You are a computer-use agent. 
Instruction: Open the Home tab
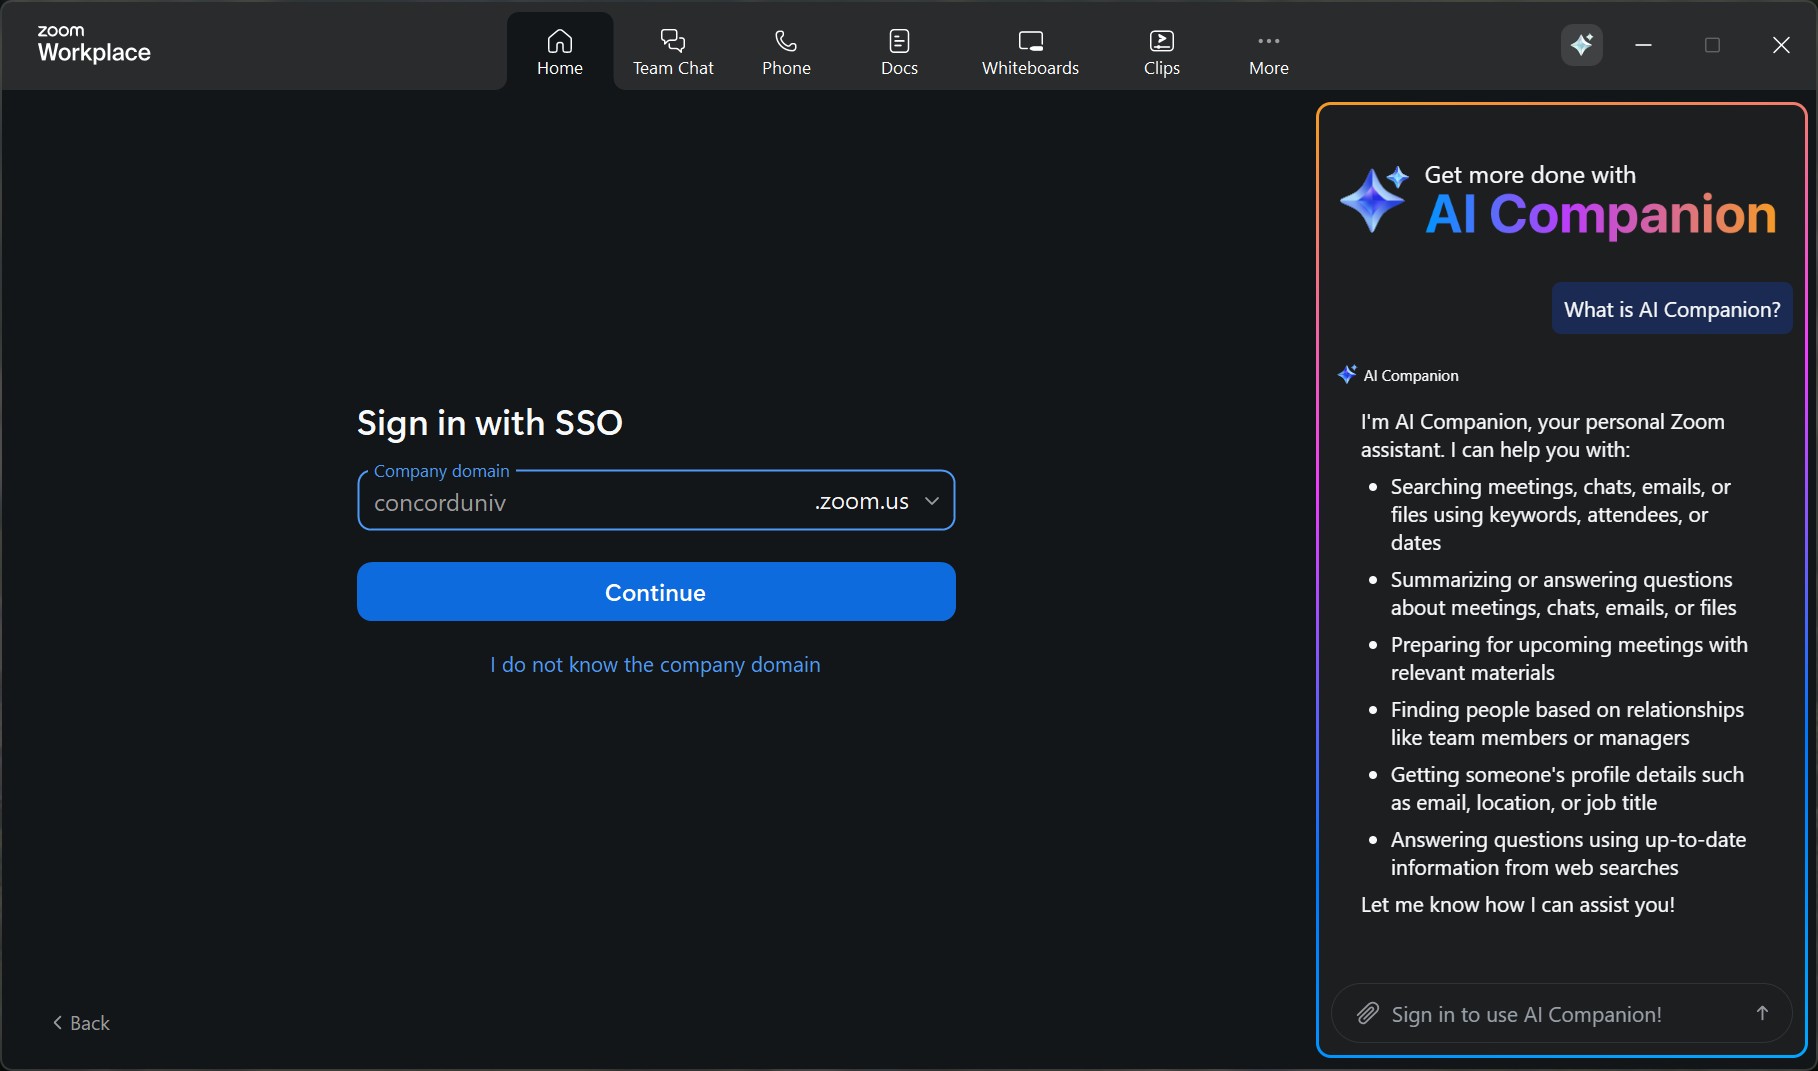click(559, 52)
